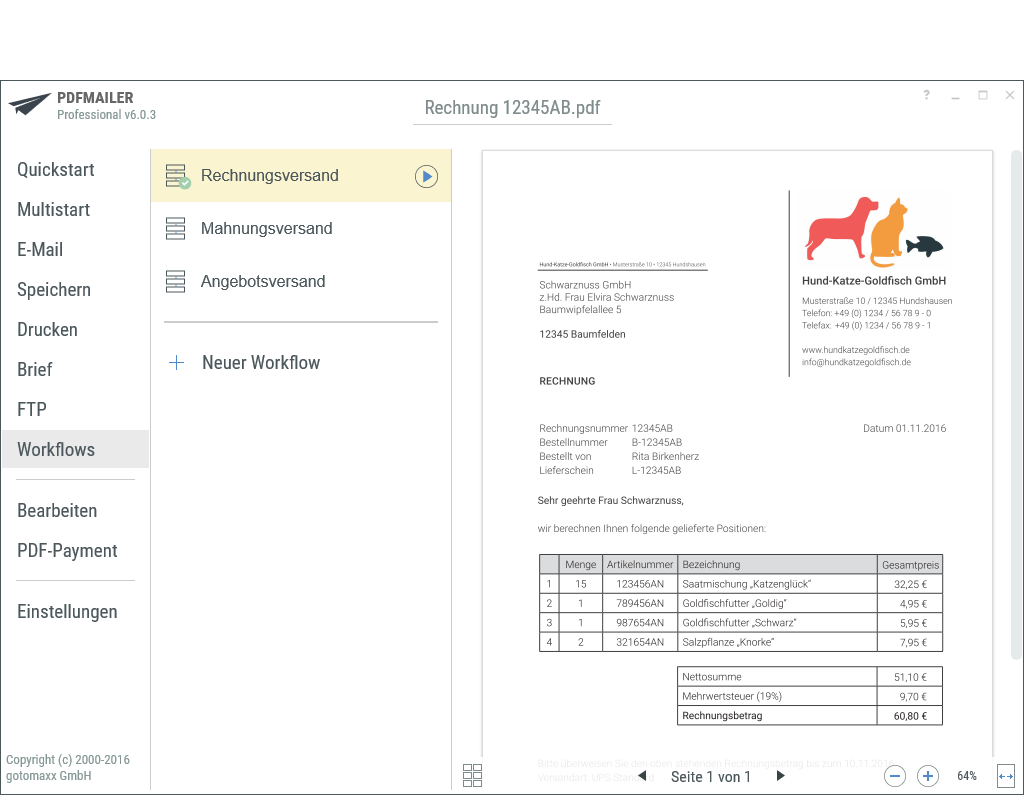The width and height of the screenshot is (1024, 795).
Task: Zoom out with the minus icon
Action: [x=895, y=776]
